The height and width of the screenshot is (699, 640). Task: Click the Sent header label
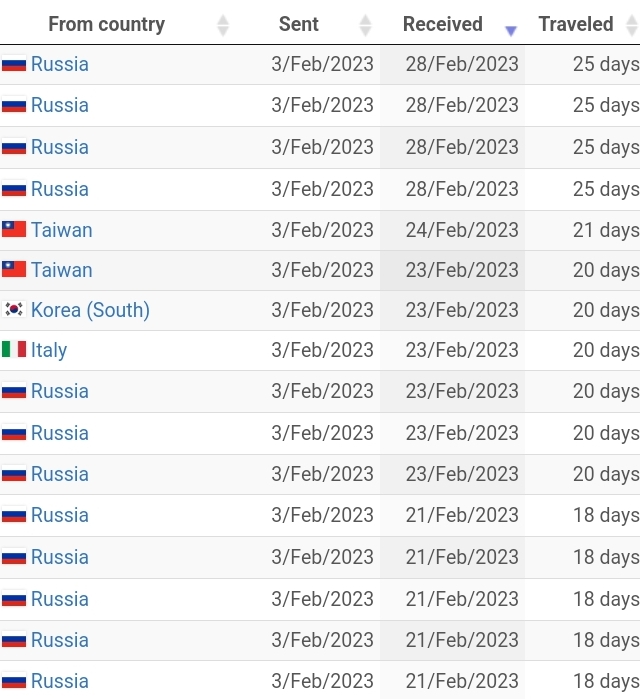point(299,24)
